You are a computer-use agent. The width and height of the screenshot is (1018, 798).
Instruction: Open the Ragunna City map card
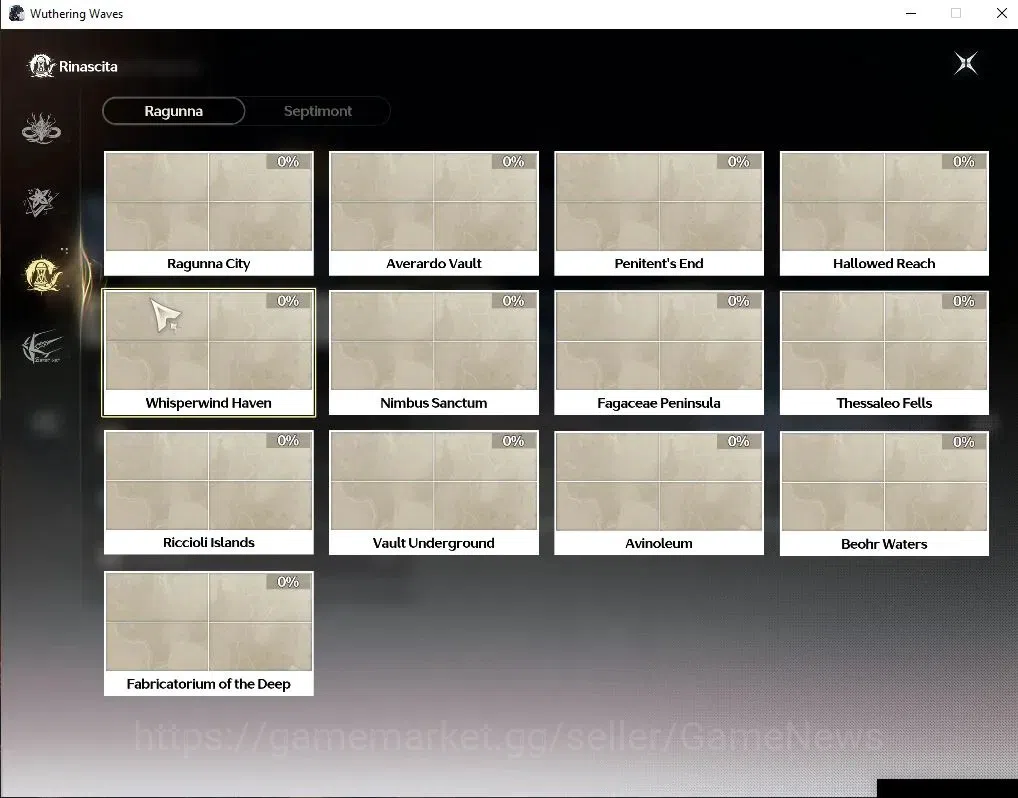pyautogui.click(x=208, y=214)
